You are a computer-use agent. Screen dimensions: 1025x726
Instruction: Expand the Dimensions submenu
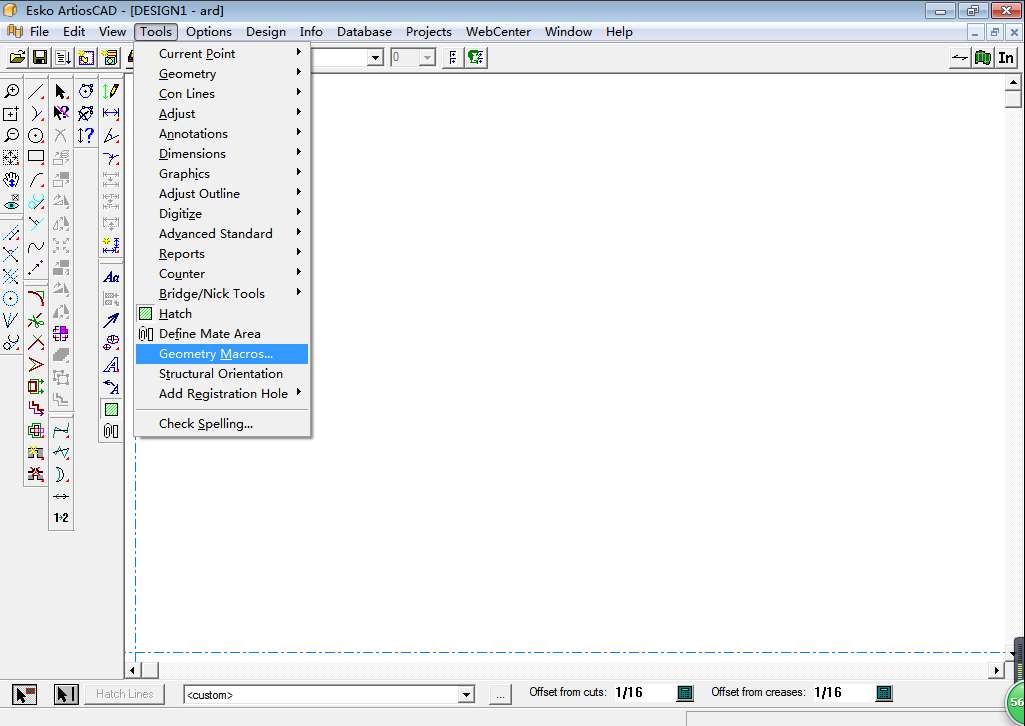coord(222,154)
